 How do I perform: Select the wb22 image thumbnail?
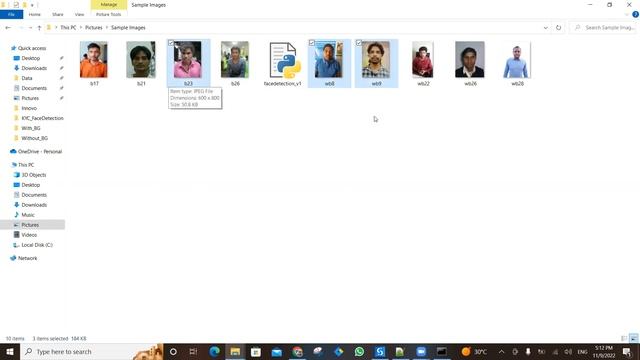(x=422, y=60)
